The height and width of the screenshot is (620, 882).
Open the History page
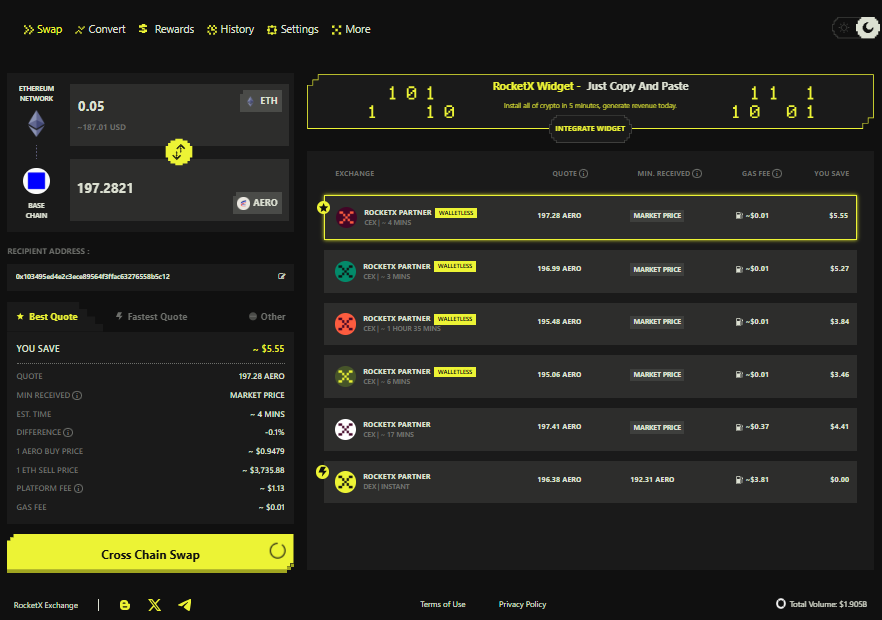pos(230,29)
